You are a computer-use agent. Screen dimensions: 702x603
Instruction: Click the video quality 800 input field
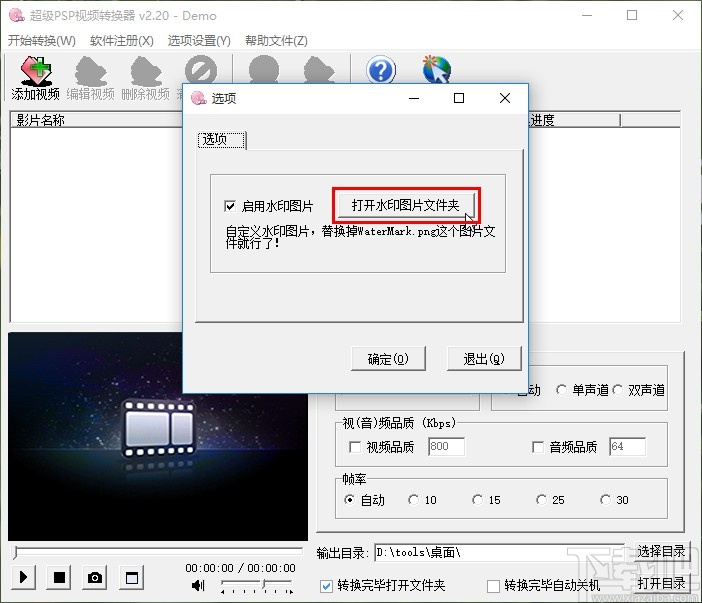tap(446, 446)
